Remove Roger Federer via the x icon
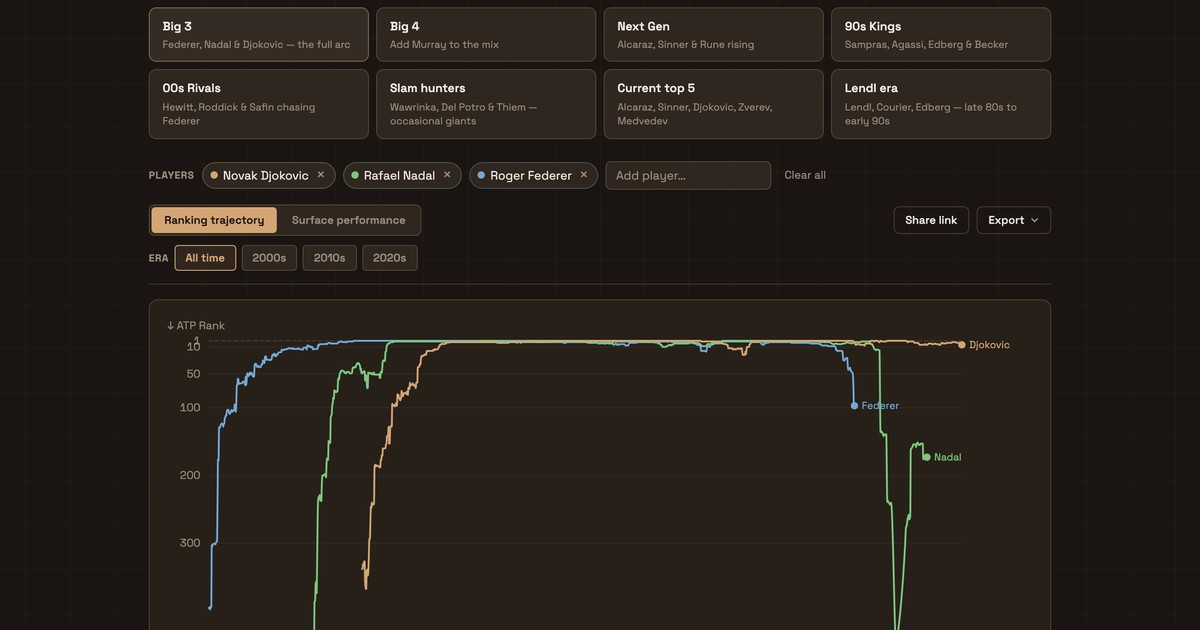The width and height of the screenshot is (1200, 630). (x=584, y=175)
